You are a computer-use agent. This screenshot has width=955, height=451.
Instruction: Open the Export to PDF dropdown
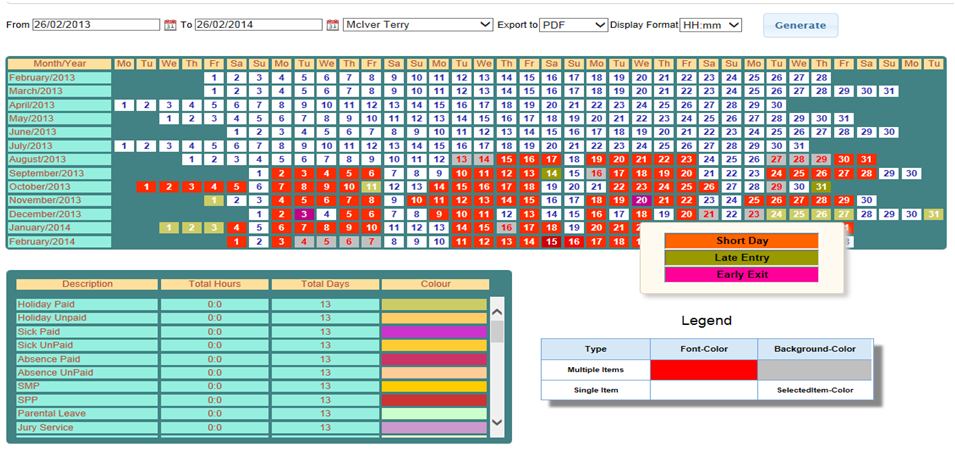[573, 24]
